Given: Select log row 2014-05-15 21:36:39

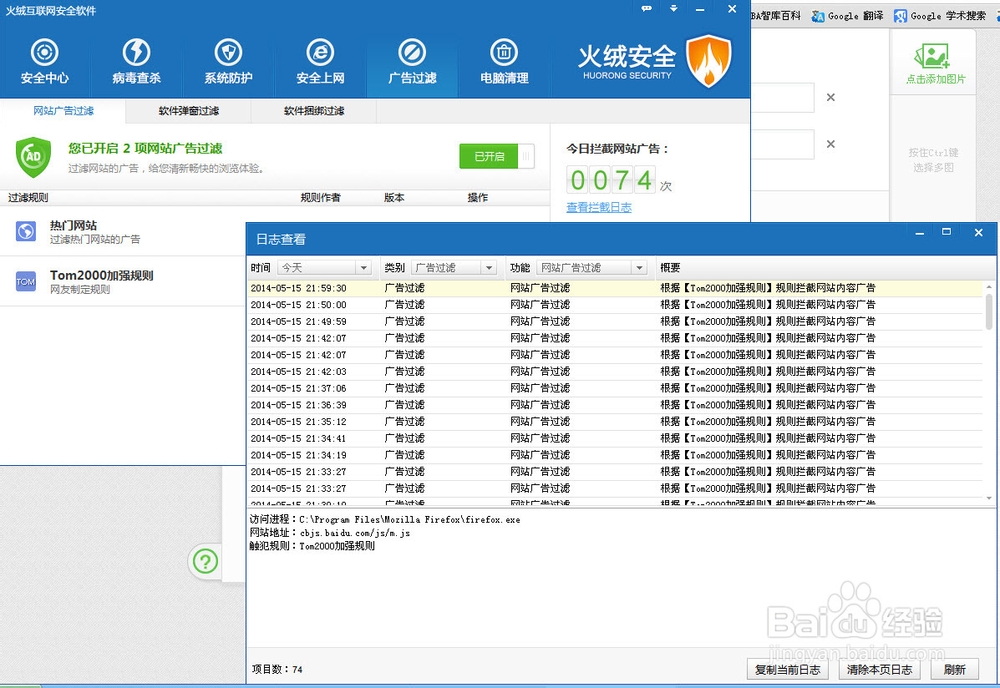Looking at the screenshot, I should [x=615, y=405].
